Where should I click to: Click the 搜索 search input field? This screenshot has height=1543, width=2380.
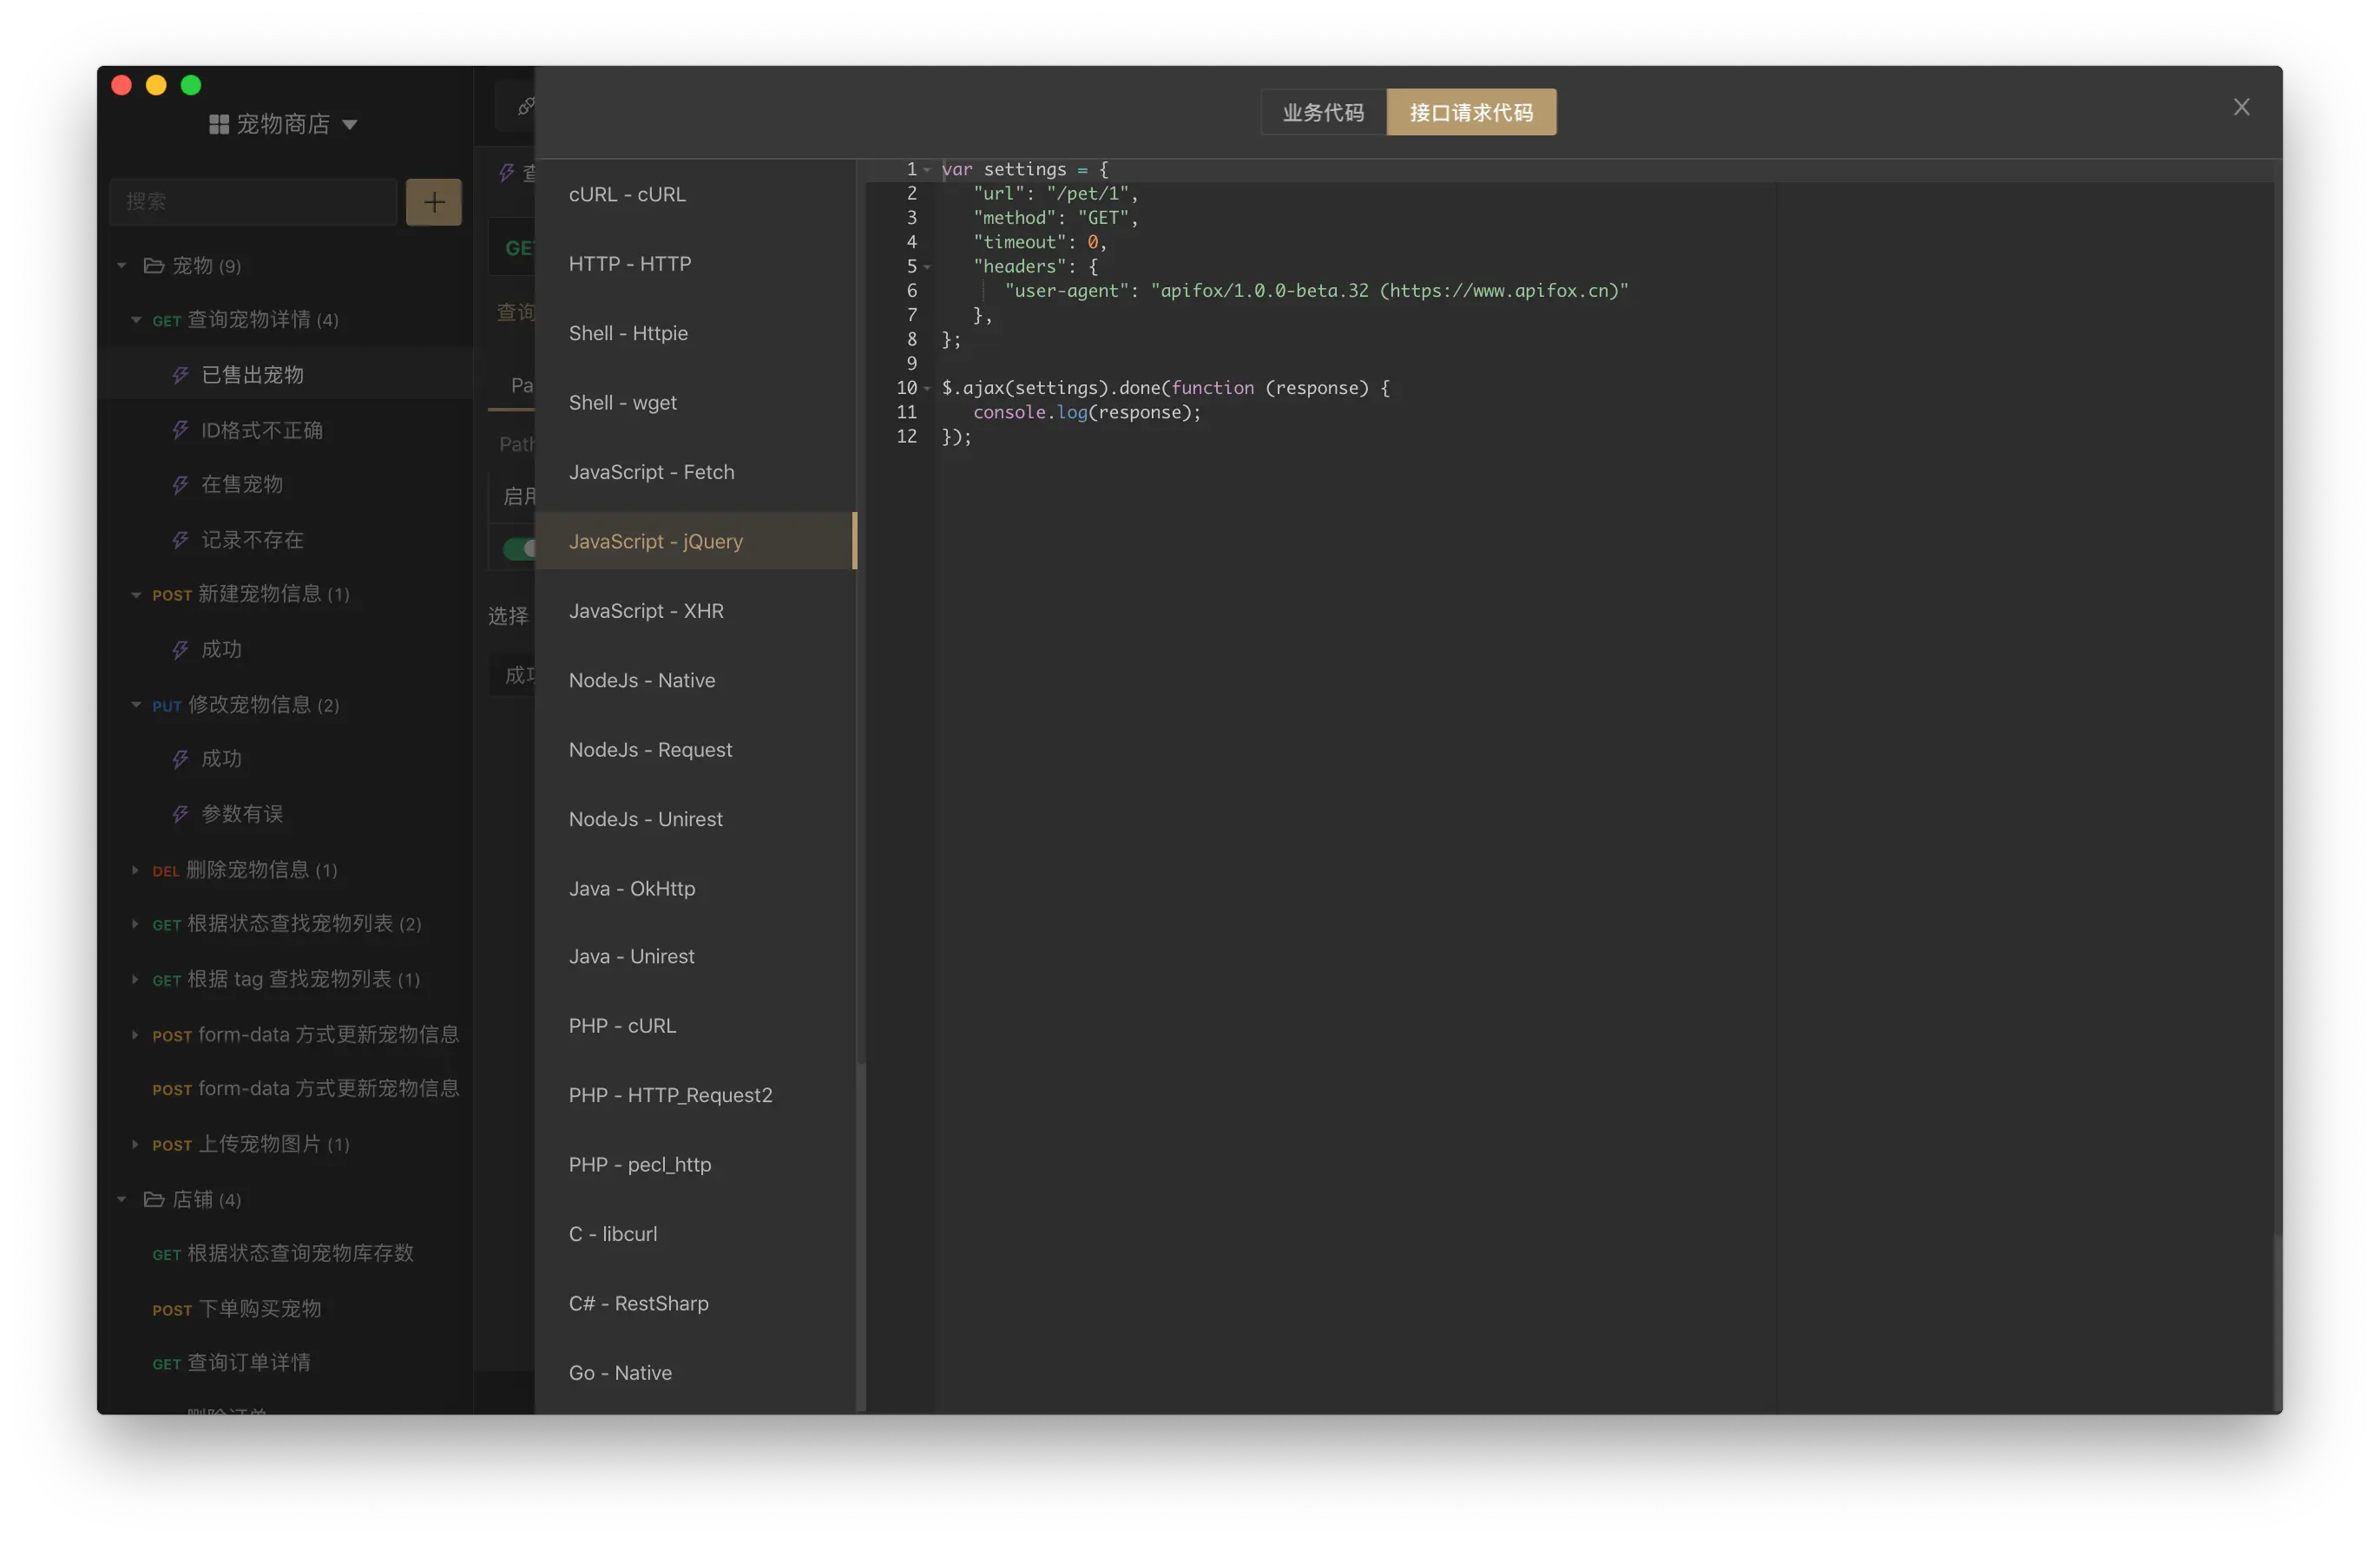pyautogui.click(x=252, y=202)
